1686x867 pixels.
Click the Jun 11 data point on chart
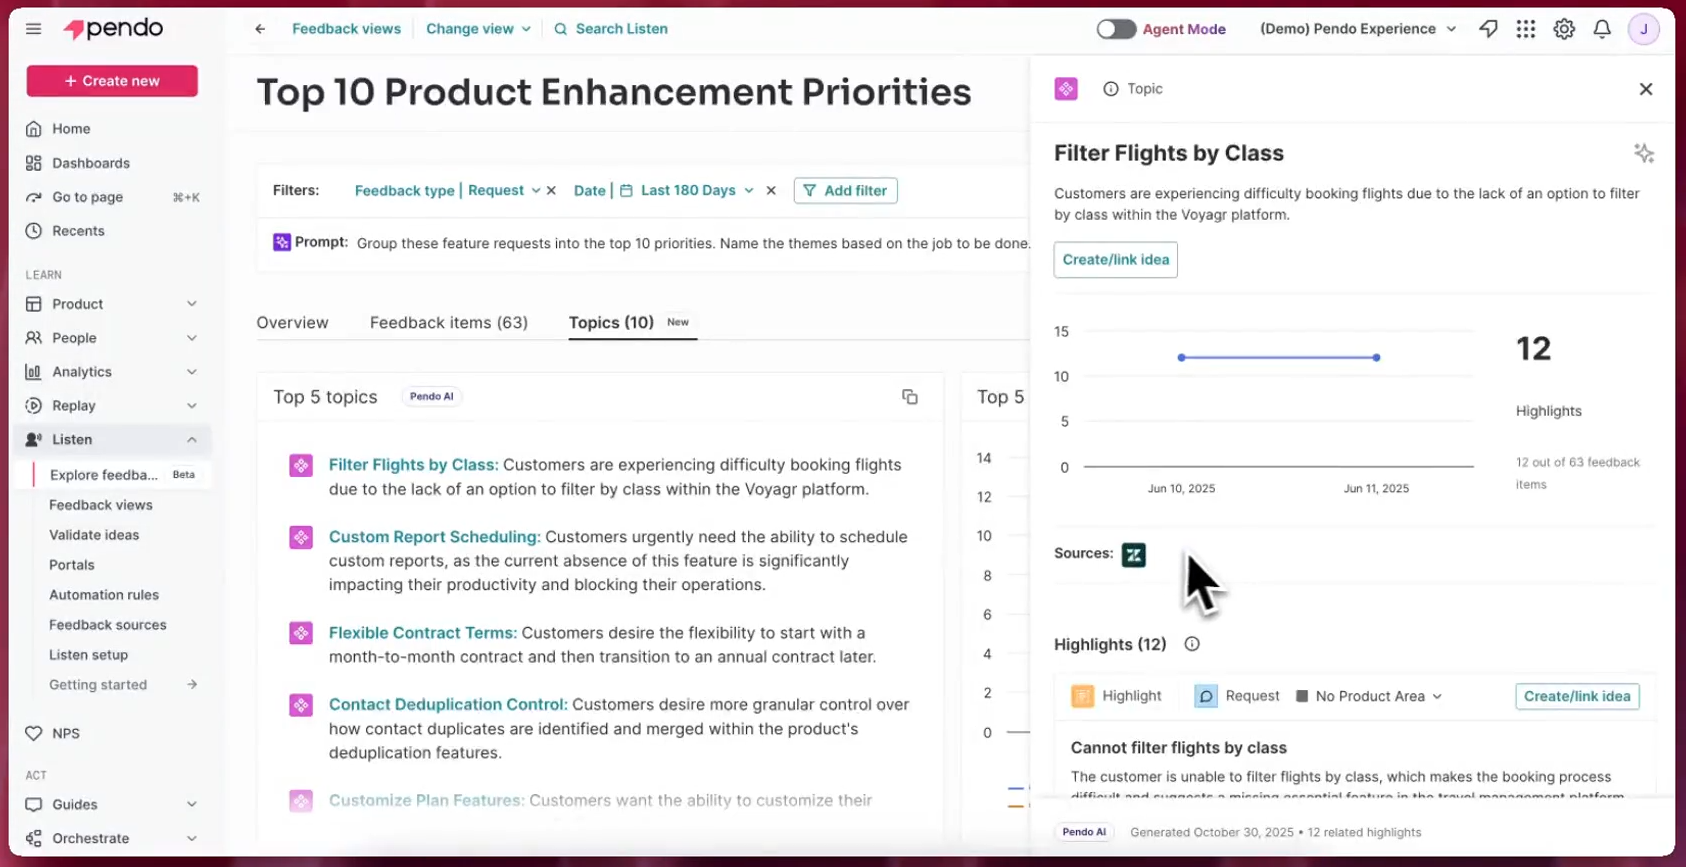[x=1376, y=357]
